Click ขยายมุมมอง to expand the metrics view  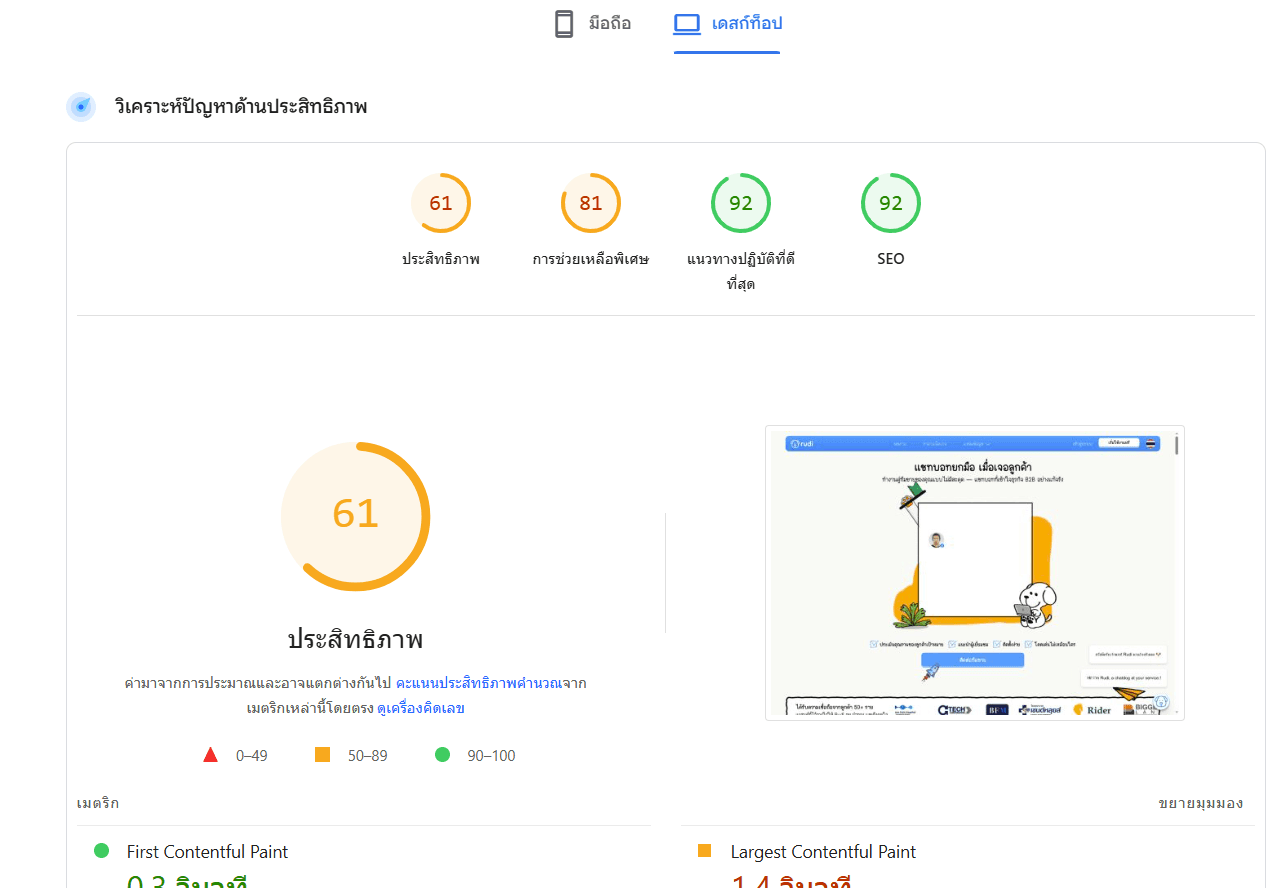point(1201,804)
